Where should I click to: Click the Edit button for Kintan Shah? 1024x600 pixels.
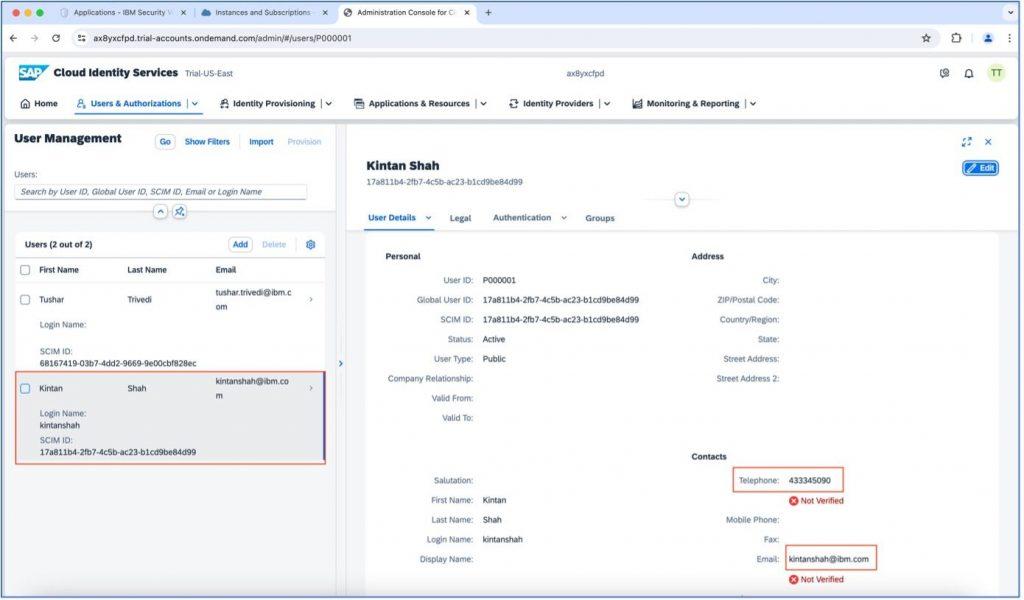click(980, 168)
